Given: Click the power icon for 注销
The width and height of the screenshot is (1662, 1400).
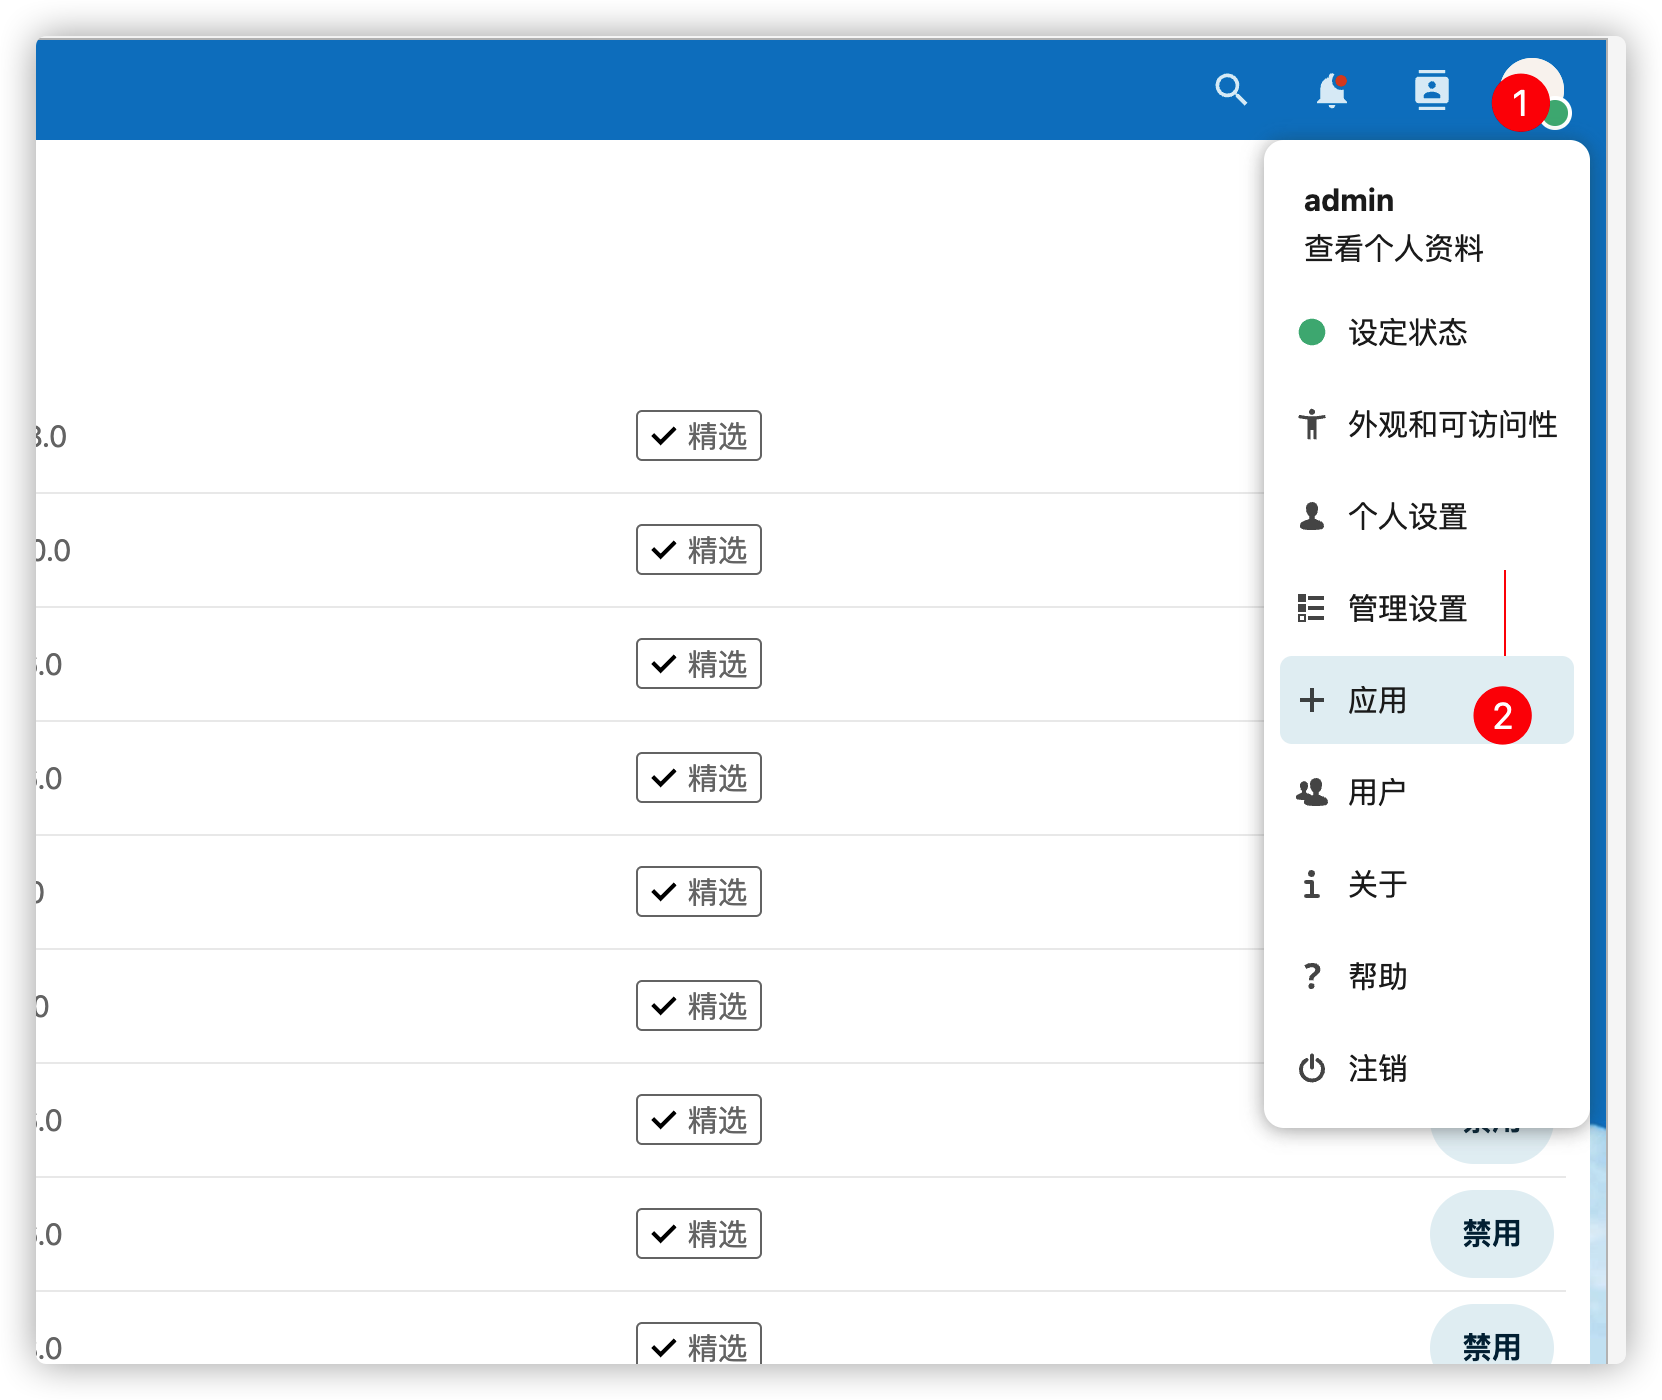Looking at the screenshot, I should pos(1311,1068).
